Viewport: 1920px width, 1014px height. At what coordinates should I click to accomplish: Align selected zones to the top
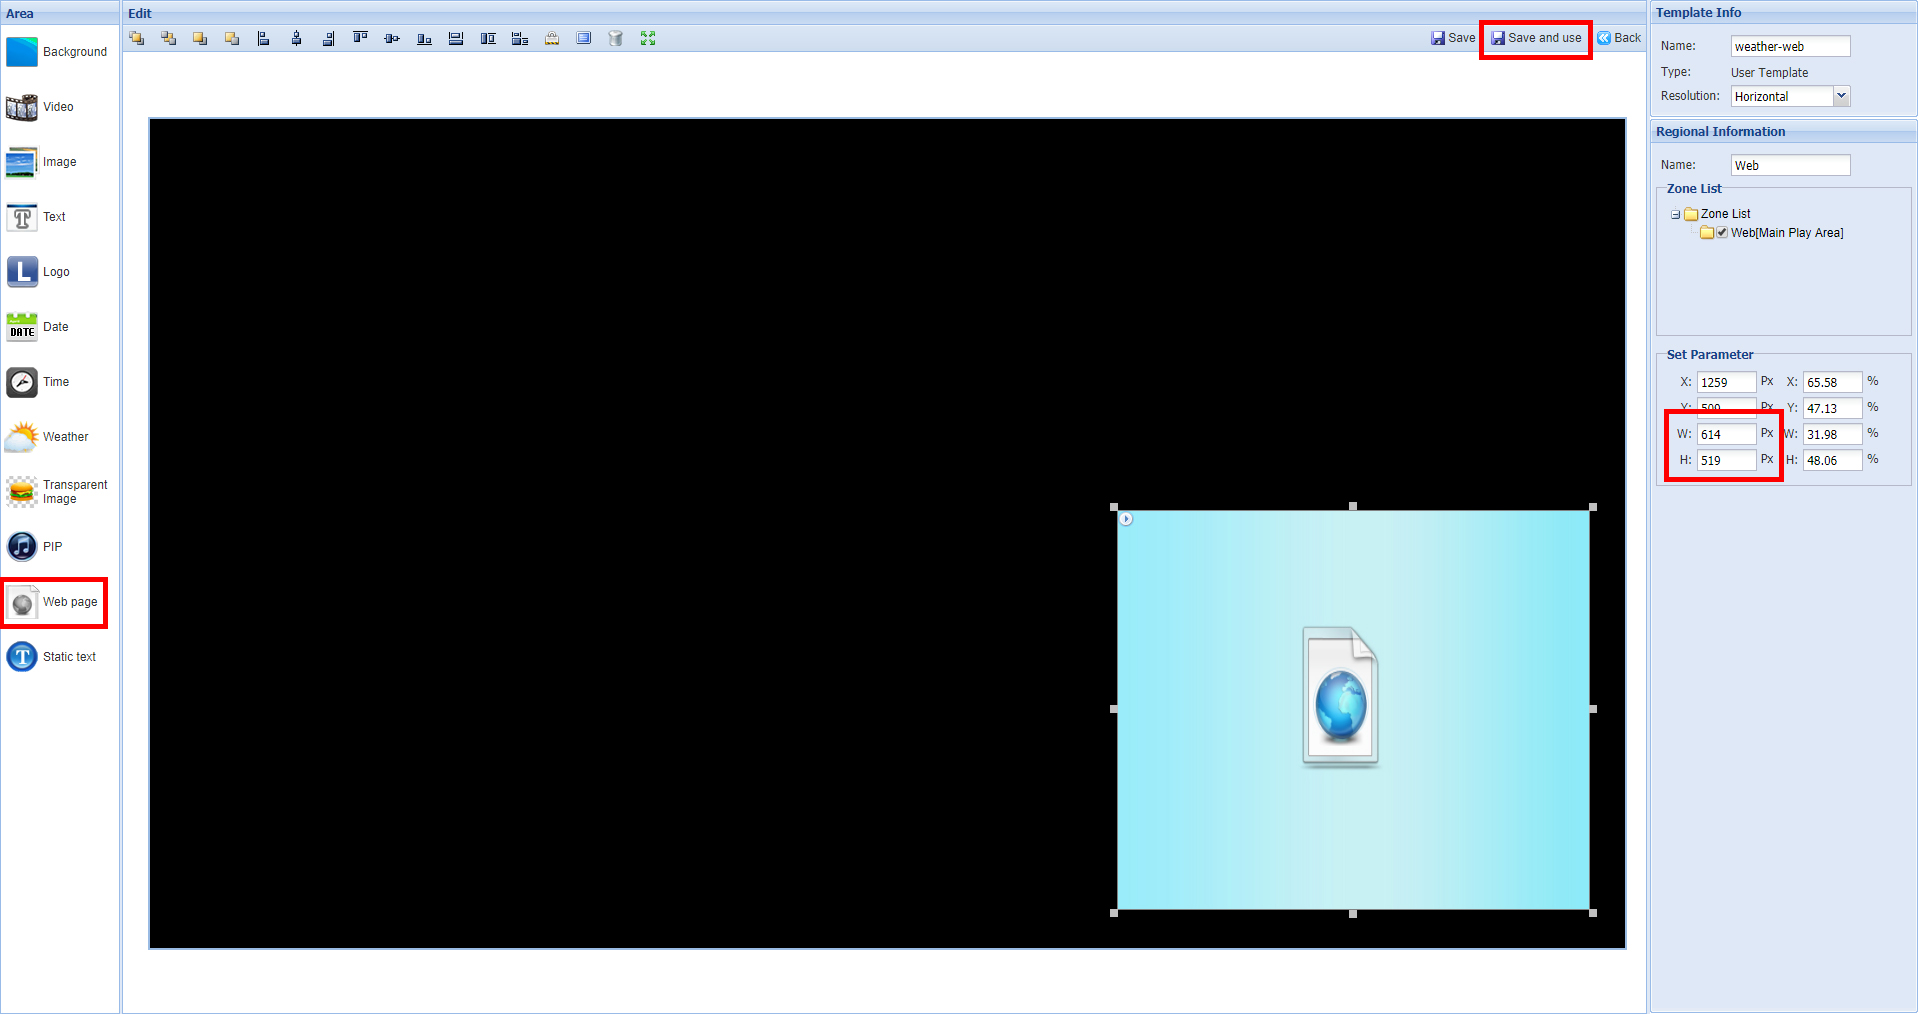point(360,38)
